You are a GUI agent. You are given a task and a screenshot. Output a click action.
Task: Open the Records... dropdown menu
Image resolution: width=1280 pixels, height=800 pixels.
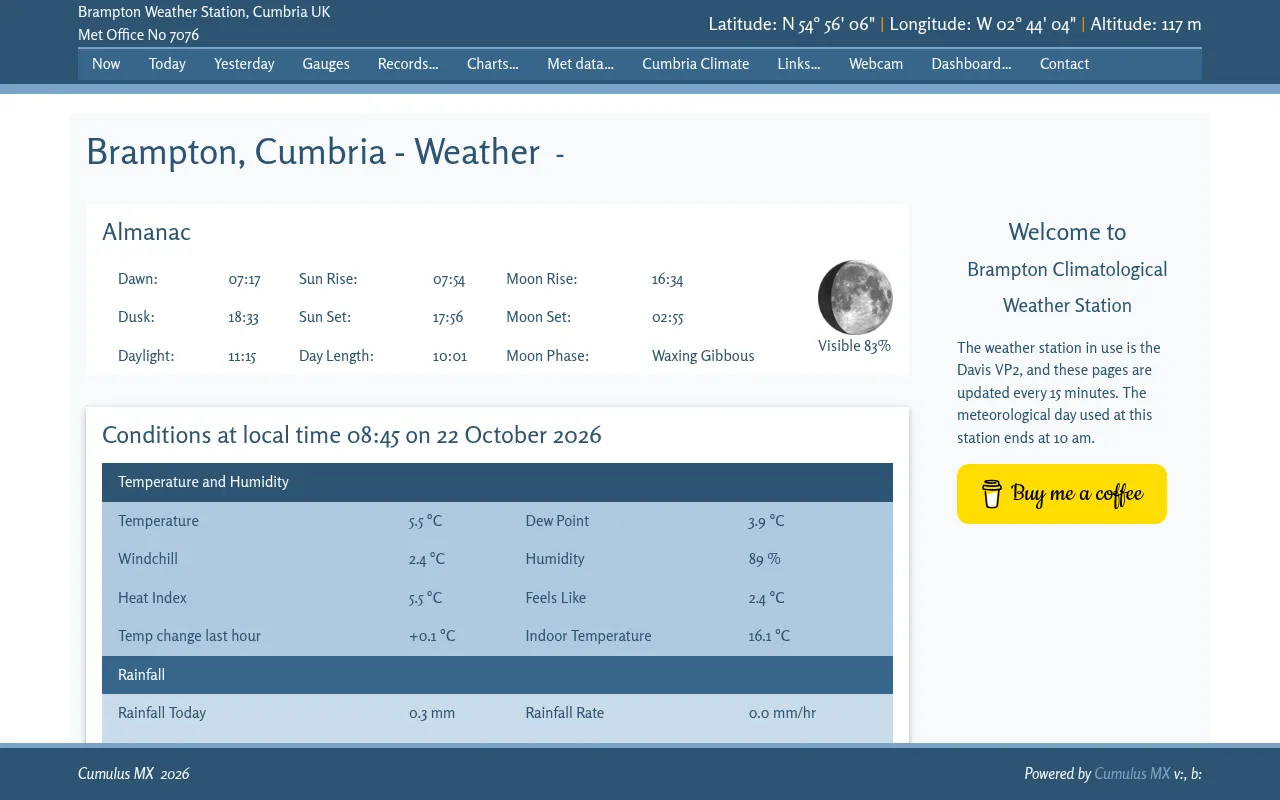click(408, 64)
